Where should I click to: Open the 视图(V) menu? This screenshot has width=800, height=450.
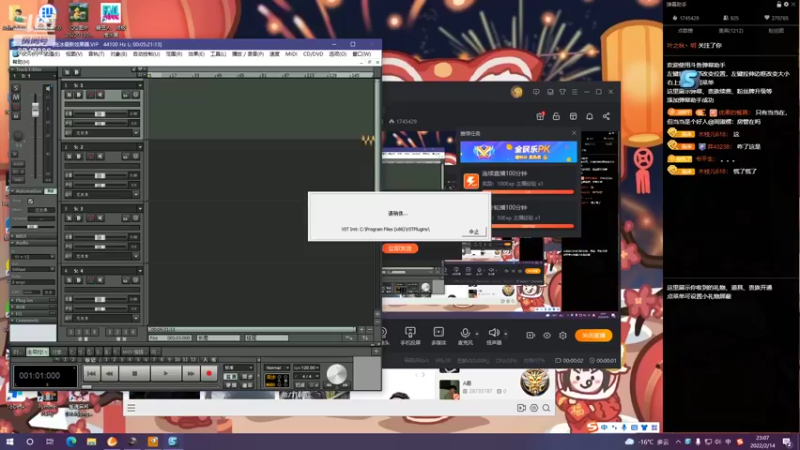point(74,54)
